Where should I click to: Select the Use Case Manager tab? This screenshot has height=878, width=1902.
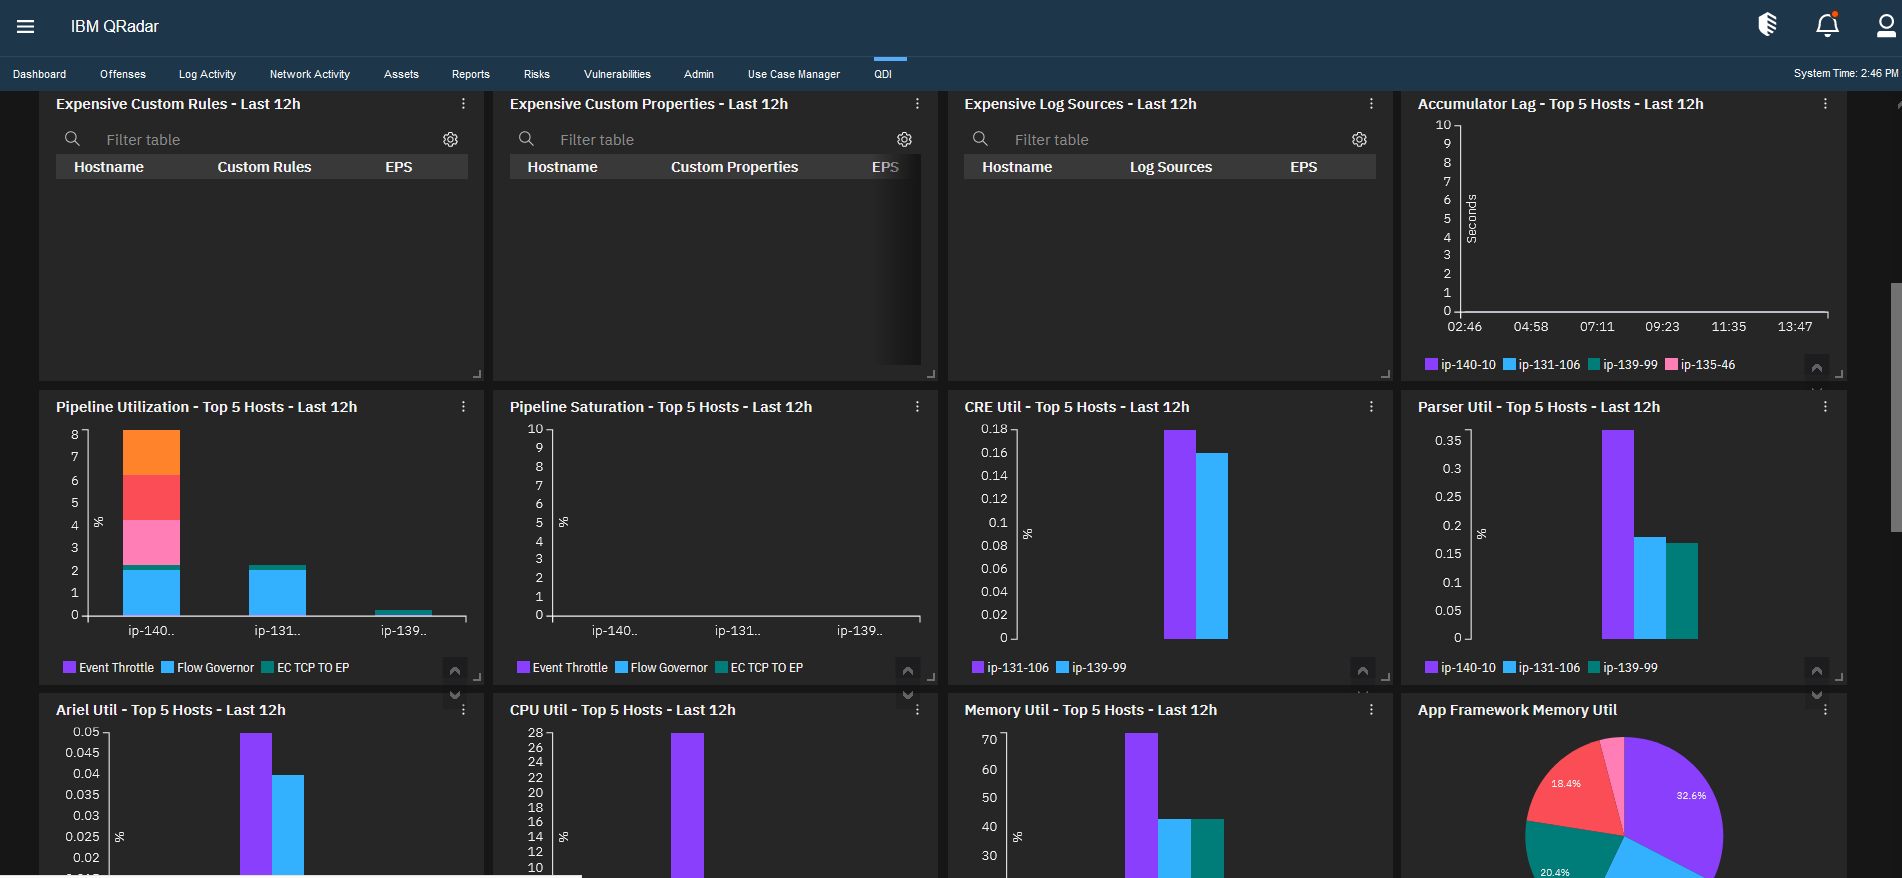coord(794,74)
